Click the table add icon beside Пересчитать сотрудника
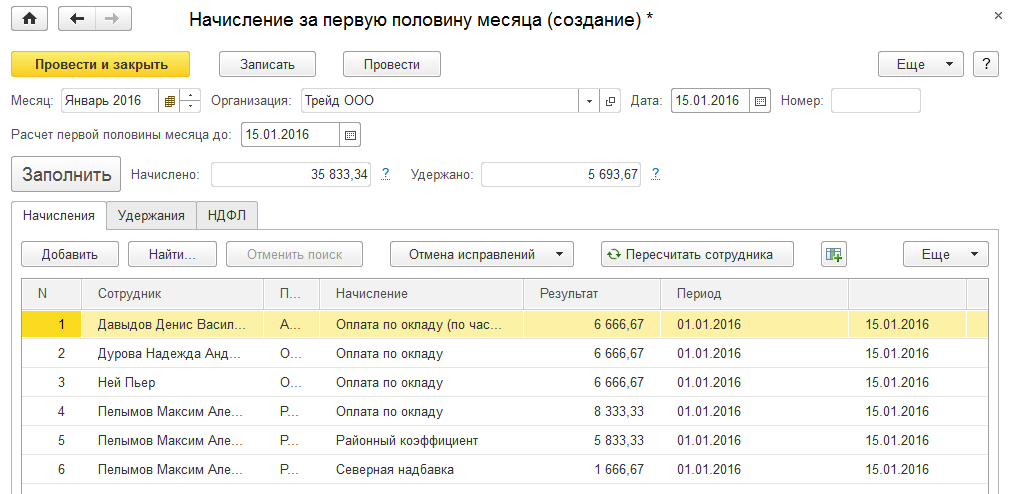The width and height of the screenshot is (1011, 494). coord(834,254)
